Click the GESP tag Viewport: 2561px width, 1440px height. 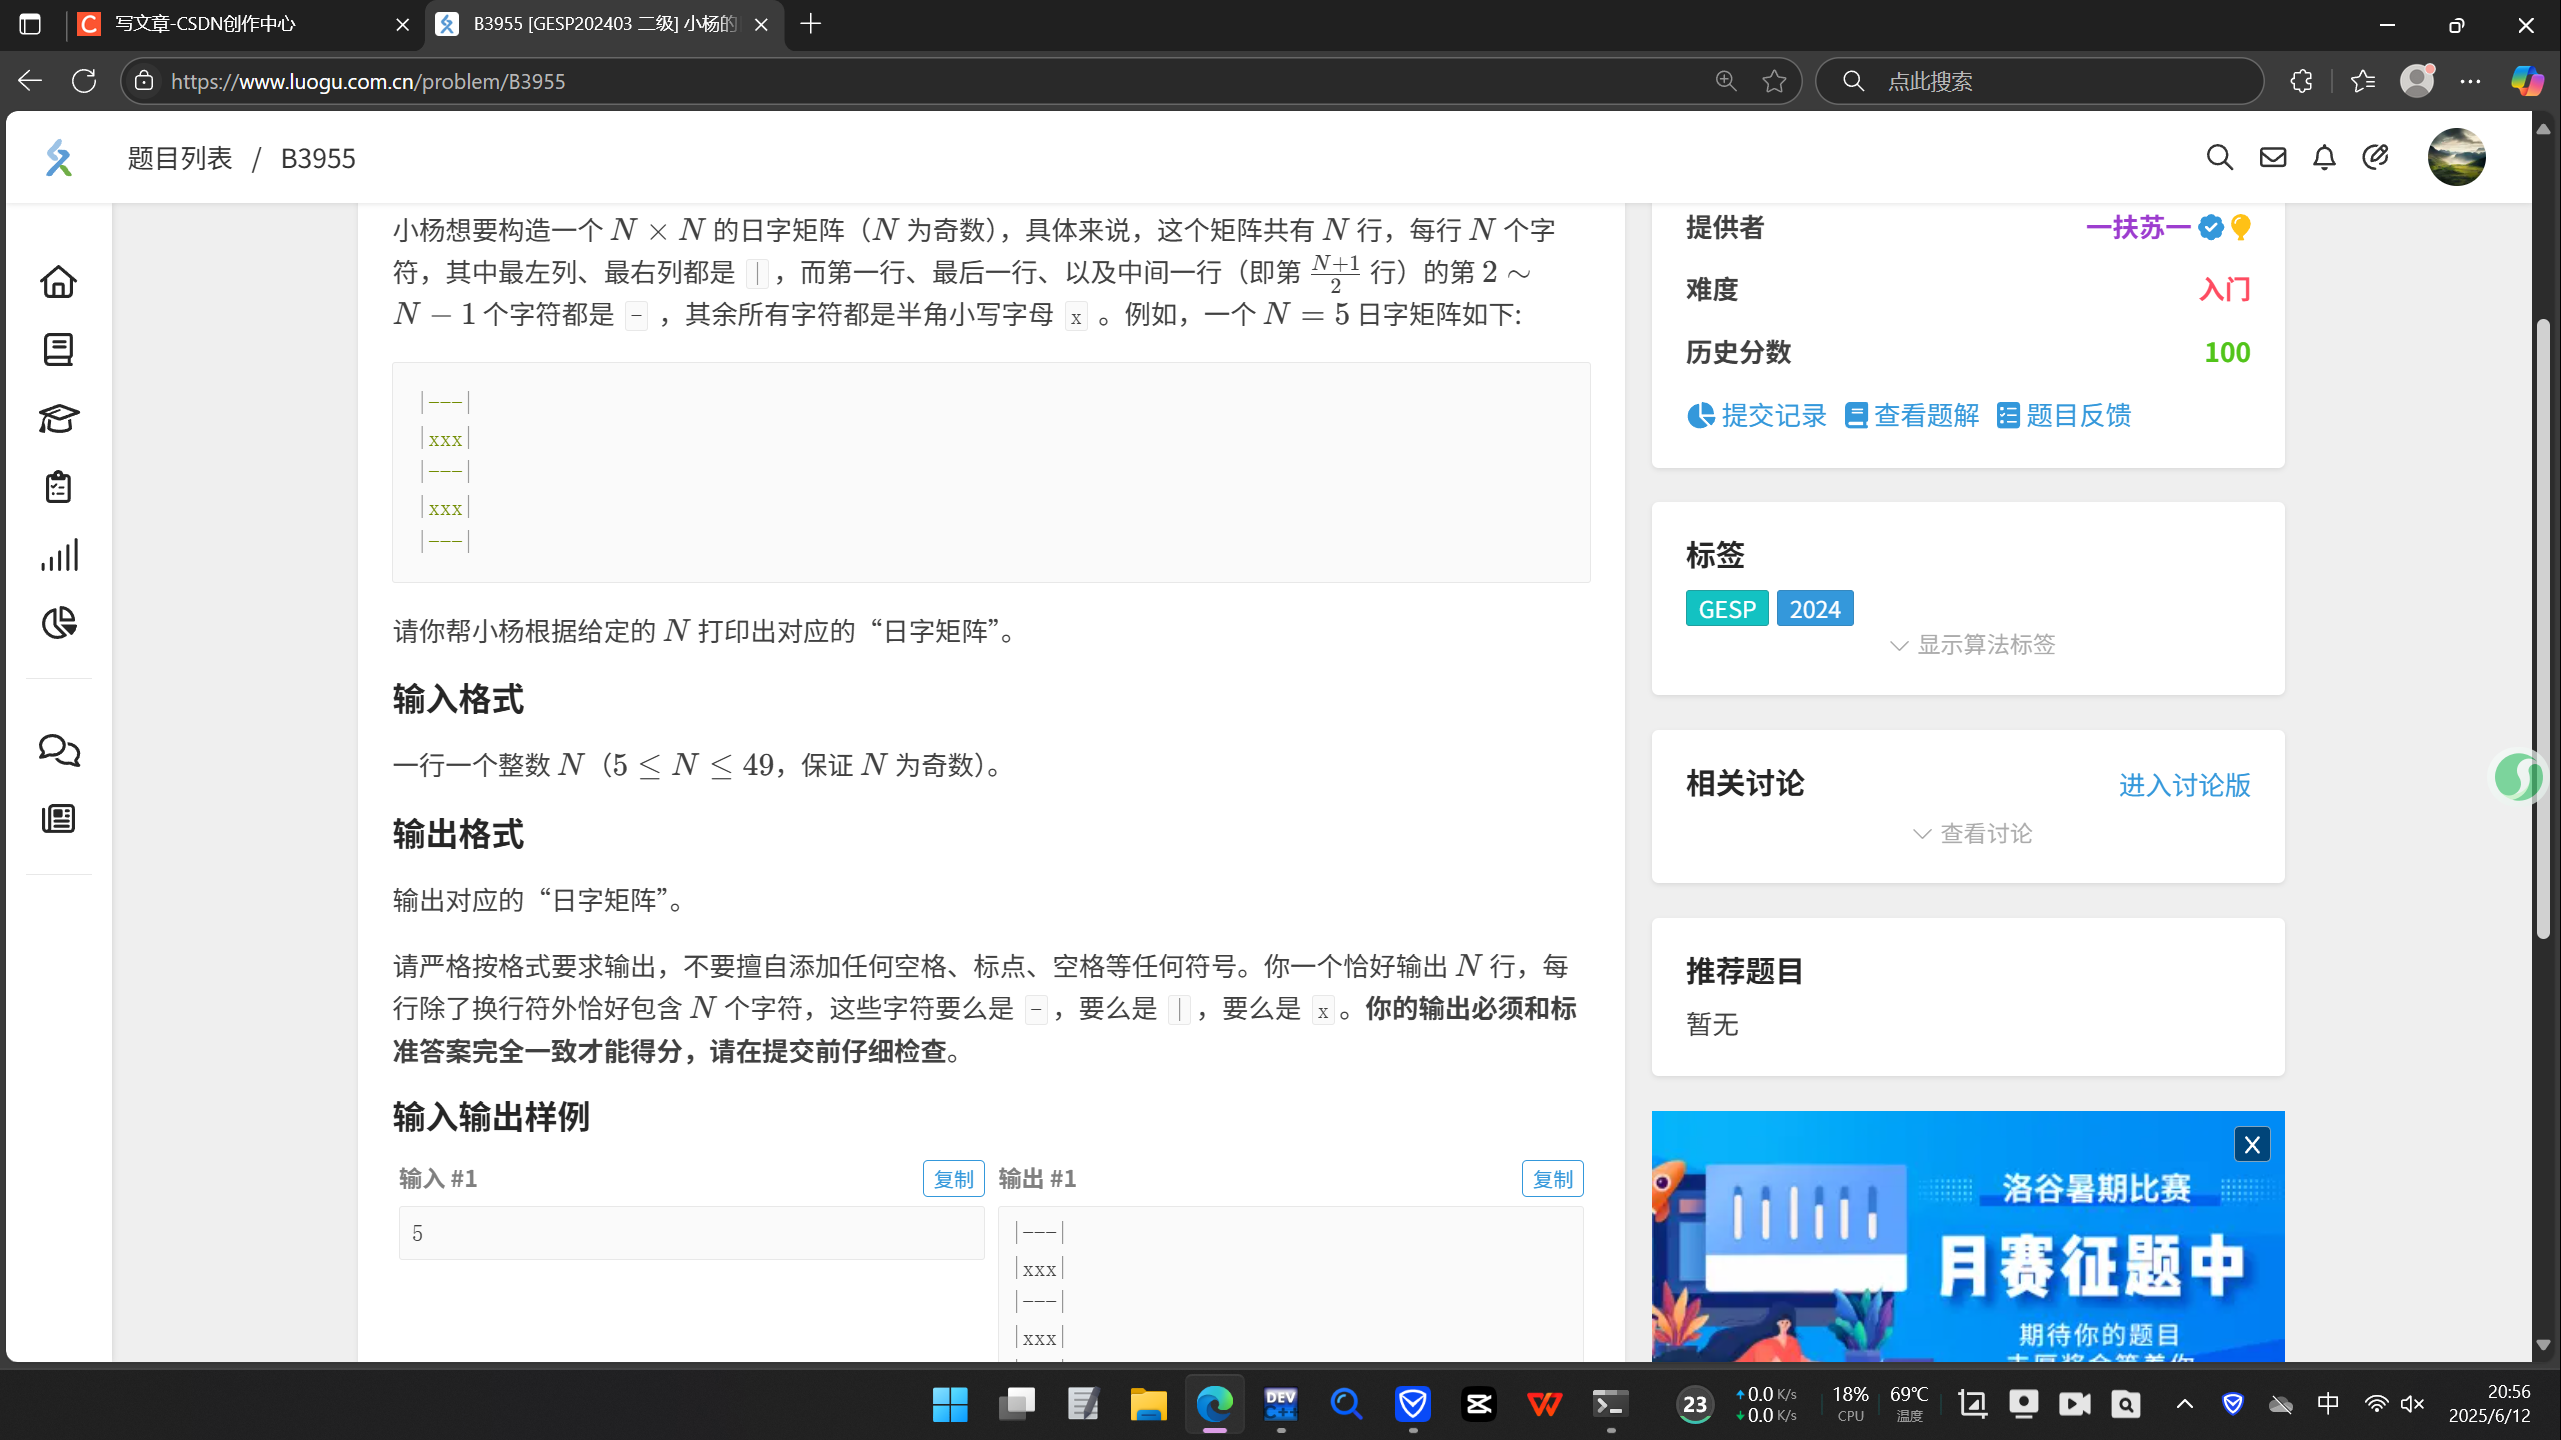1726,609
